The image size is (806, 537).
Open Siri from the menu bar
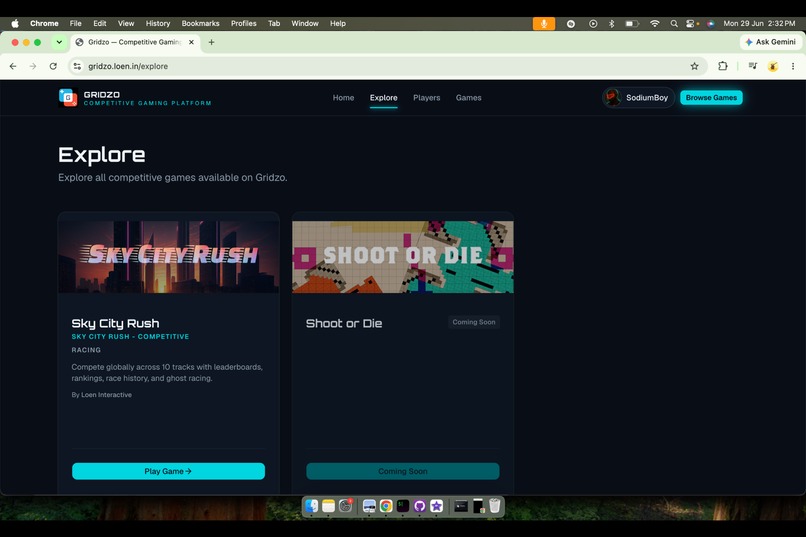pos(710,24)
